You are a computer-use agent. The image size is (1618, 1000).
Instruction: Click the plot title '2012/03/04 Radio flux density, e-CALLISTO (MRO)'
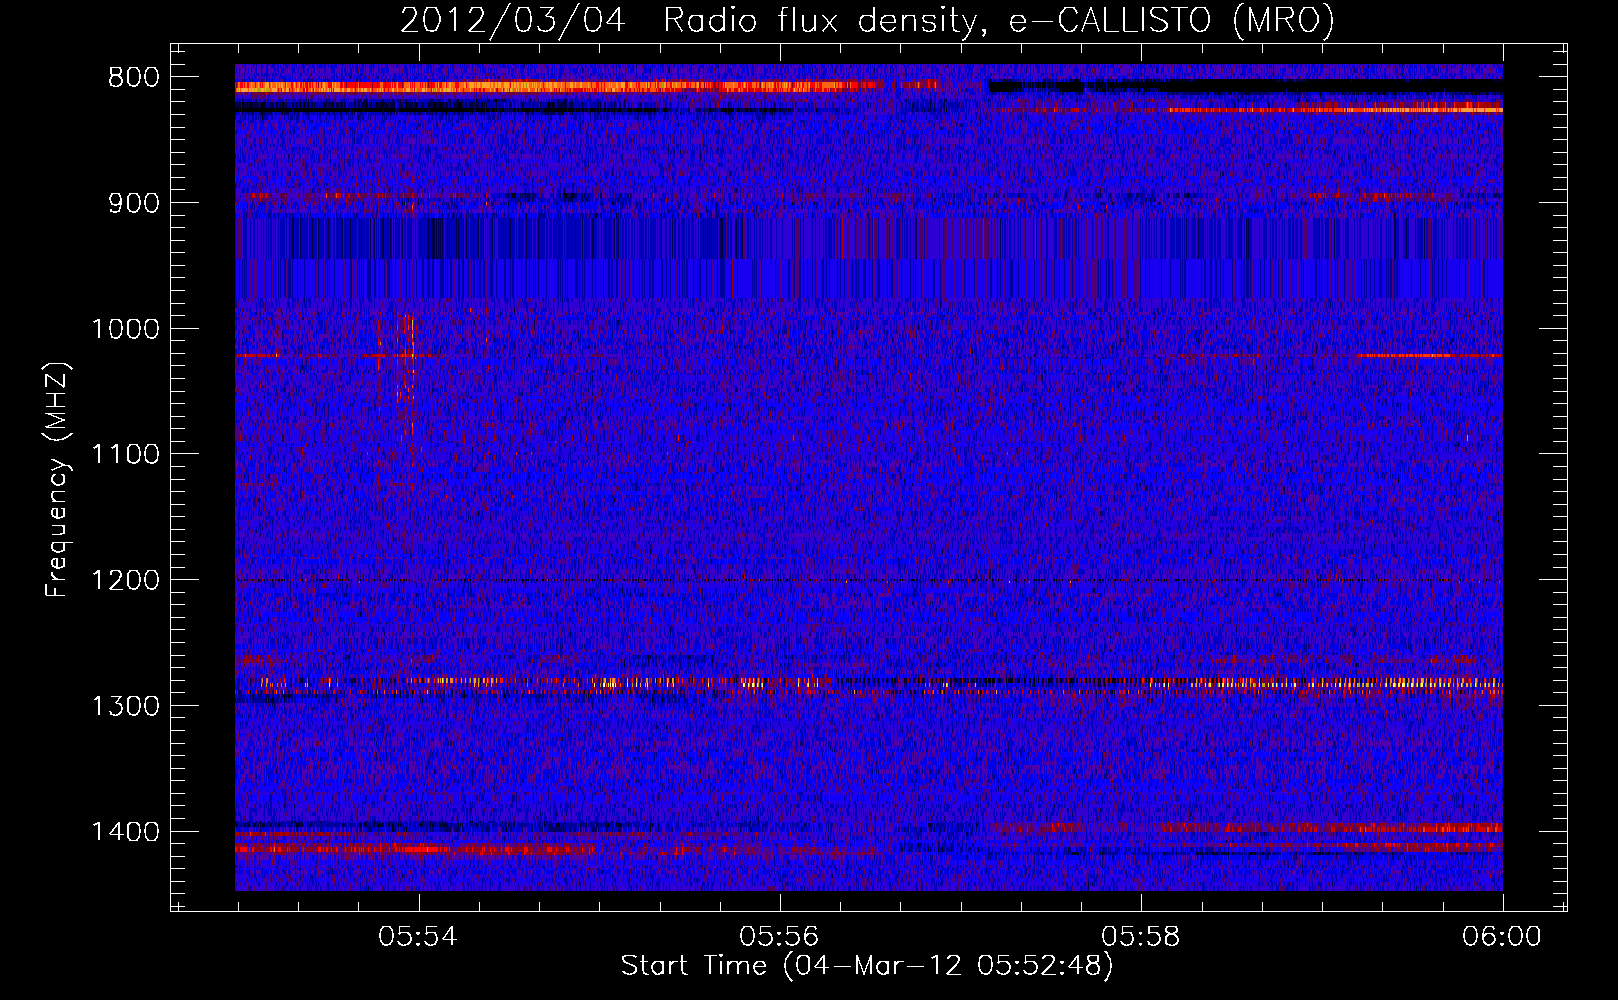(867, 20)
